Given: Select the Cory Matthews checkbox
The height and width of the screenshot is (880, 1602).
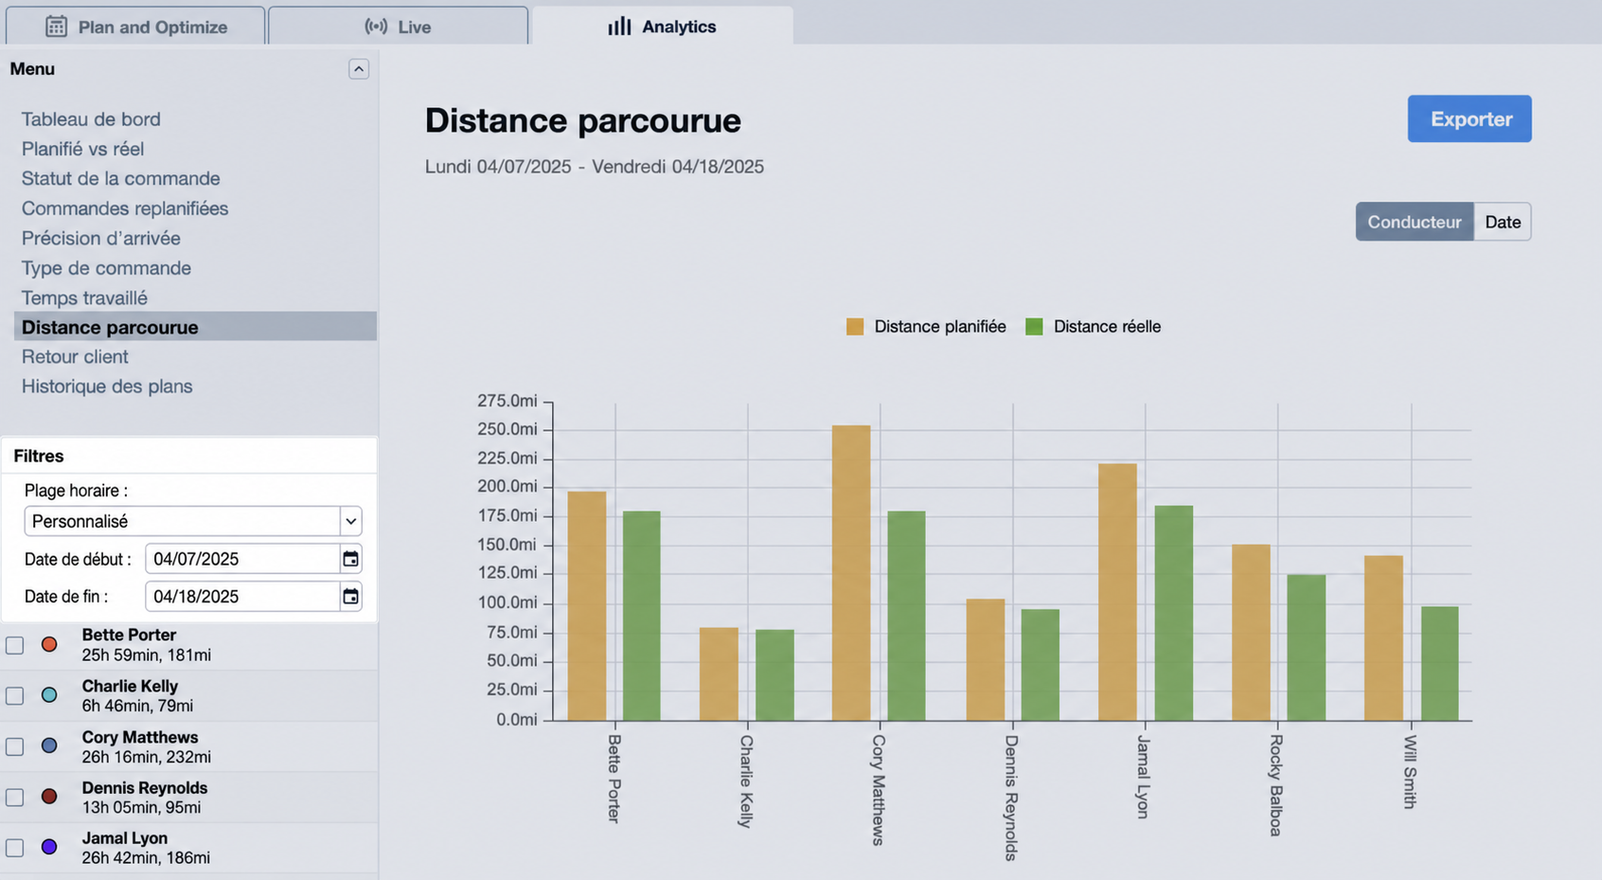Looking at the screenshot, I should [15, 747].
